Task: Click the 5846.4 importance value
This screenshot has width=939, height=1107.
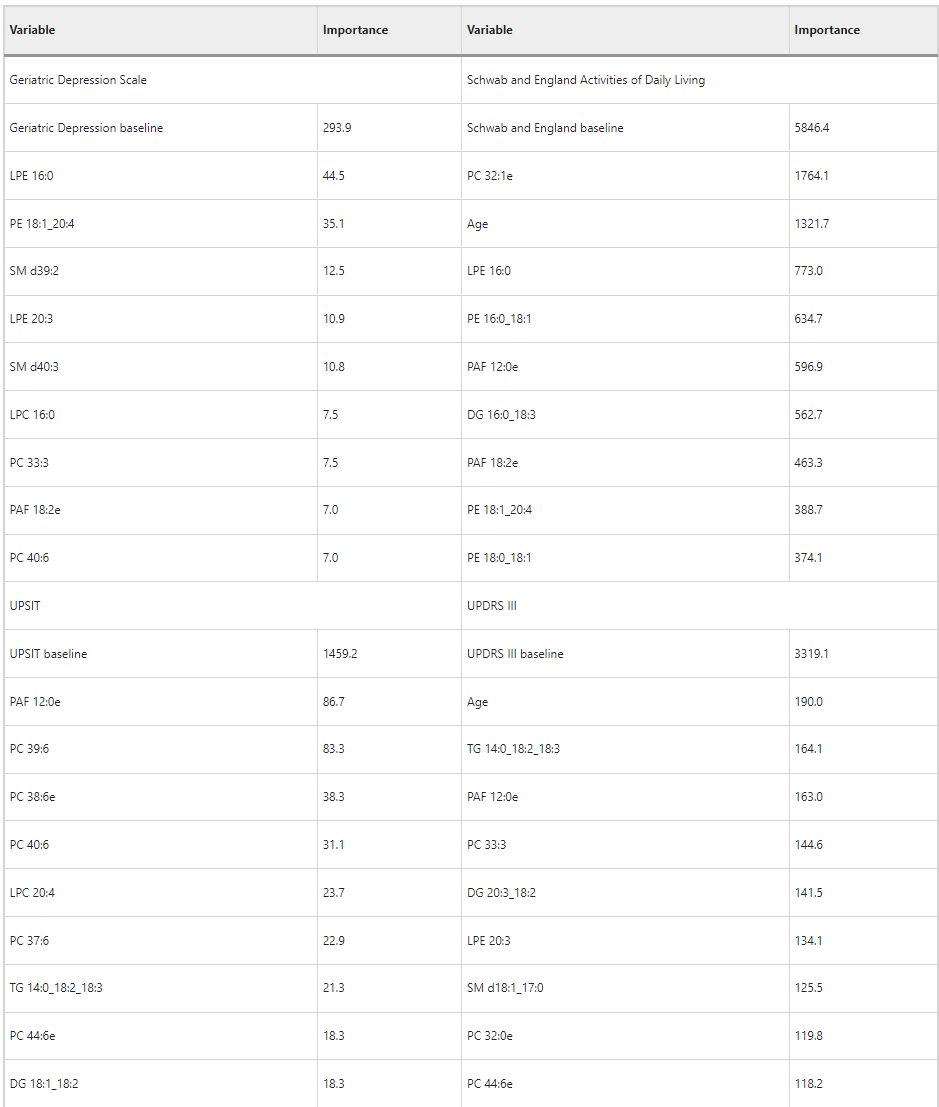Action: (x=811, y=128)
